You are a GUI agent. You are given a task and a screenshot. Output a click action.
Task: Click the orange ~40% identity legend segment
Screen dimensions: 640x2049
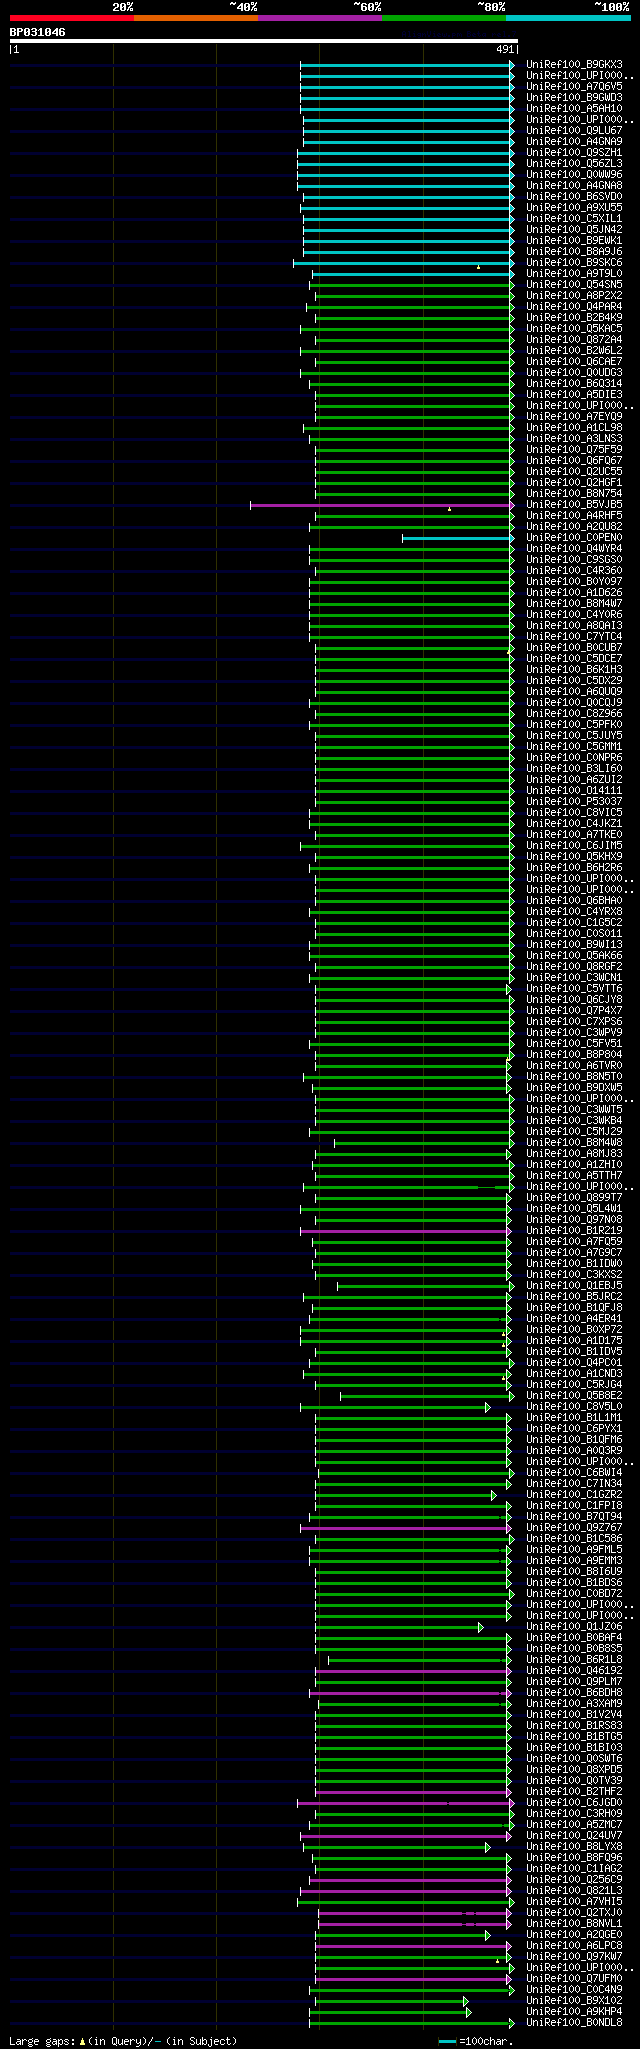pyautogui.click(x=195, y=18)
